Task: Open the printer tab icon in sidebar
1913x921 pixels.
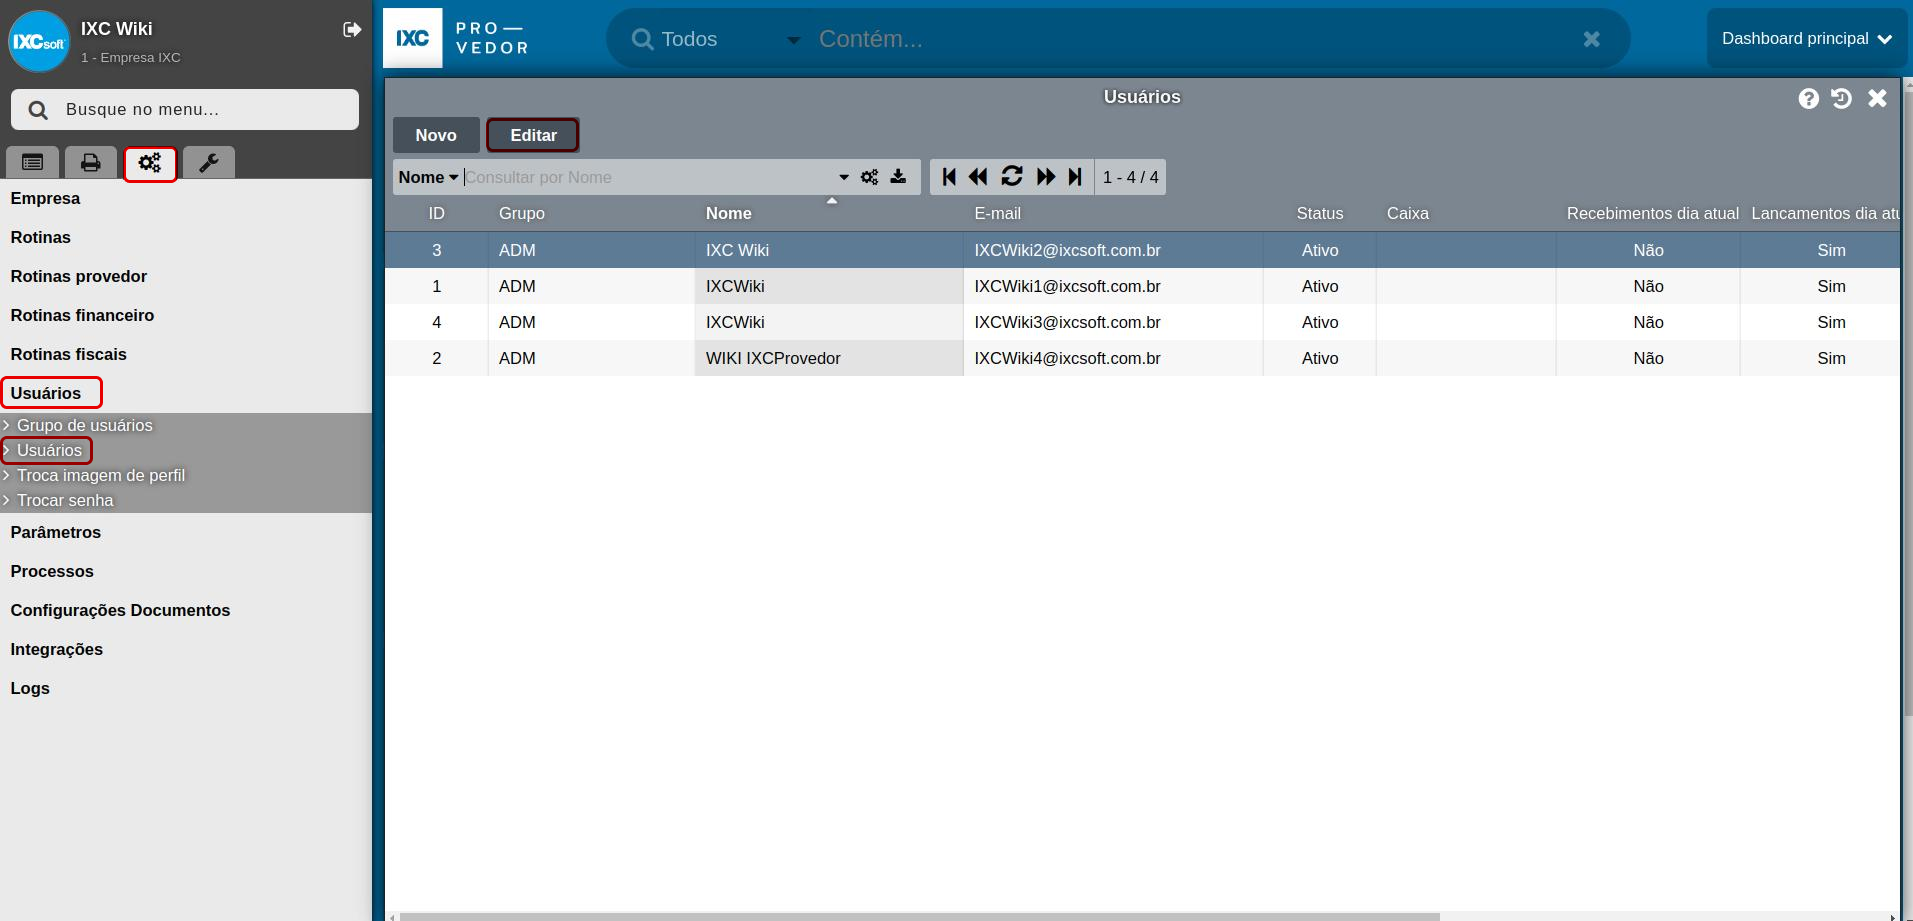Action: (91, 162)
